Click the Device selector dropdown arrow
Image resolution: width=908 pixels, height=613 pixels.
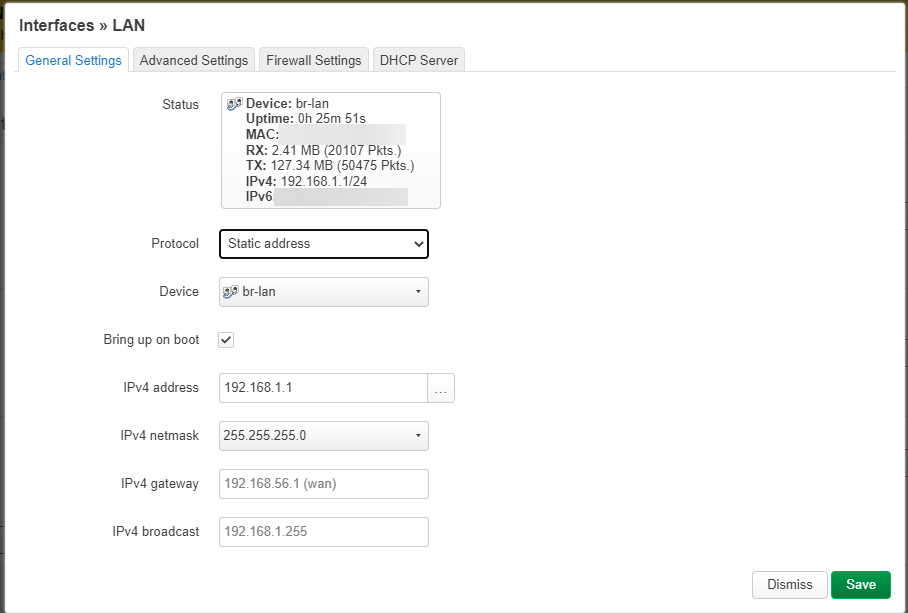418,291
